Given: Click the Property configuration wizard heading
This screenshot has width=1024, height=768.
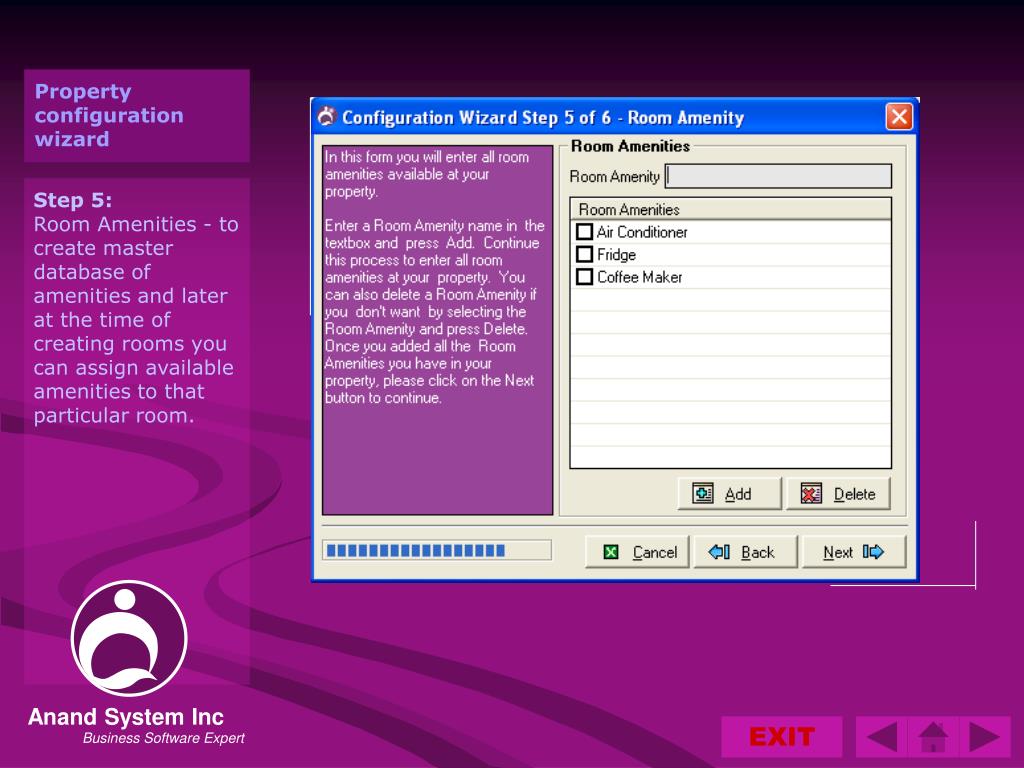Looking at the screenshot, I should coord(109,116).
